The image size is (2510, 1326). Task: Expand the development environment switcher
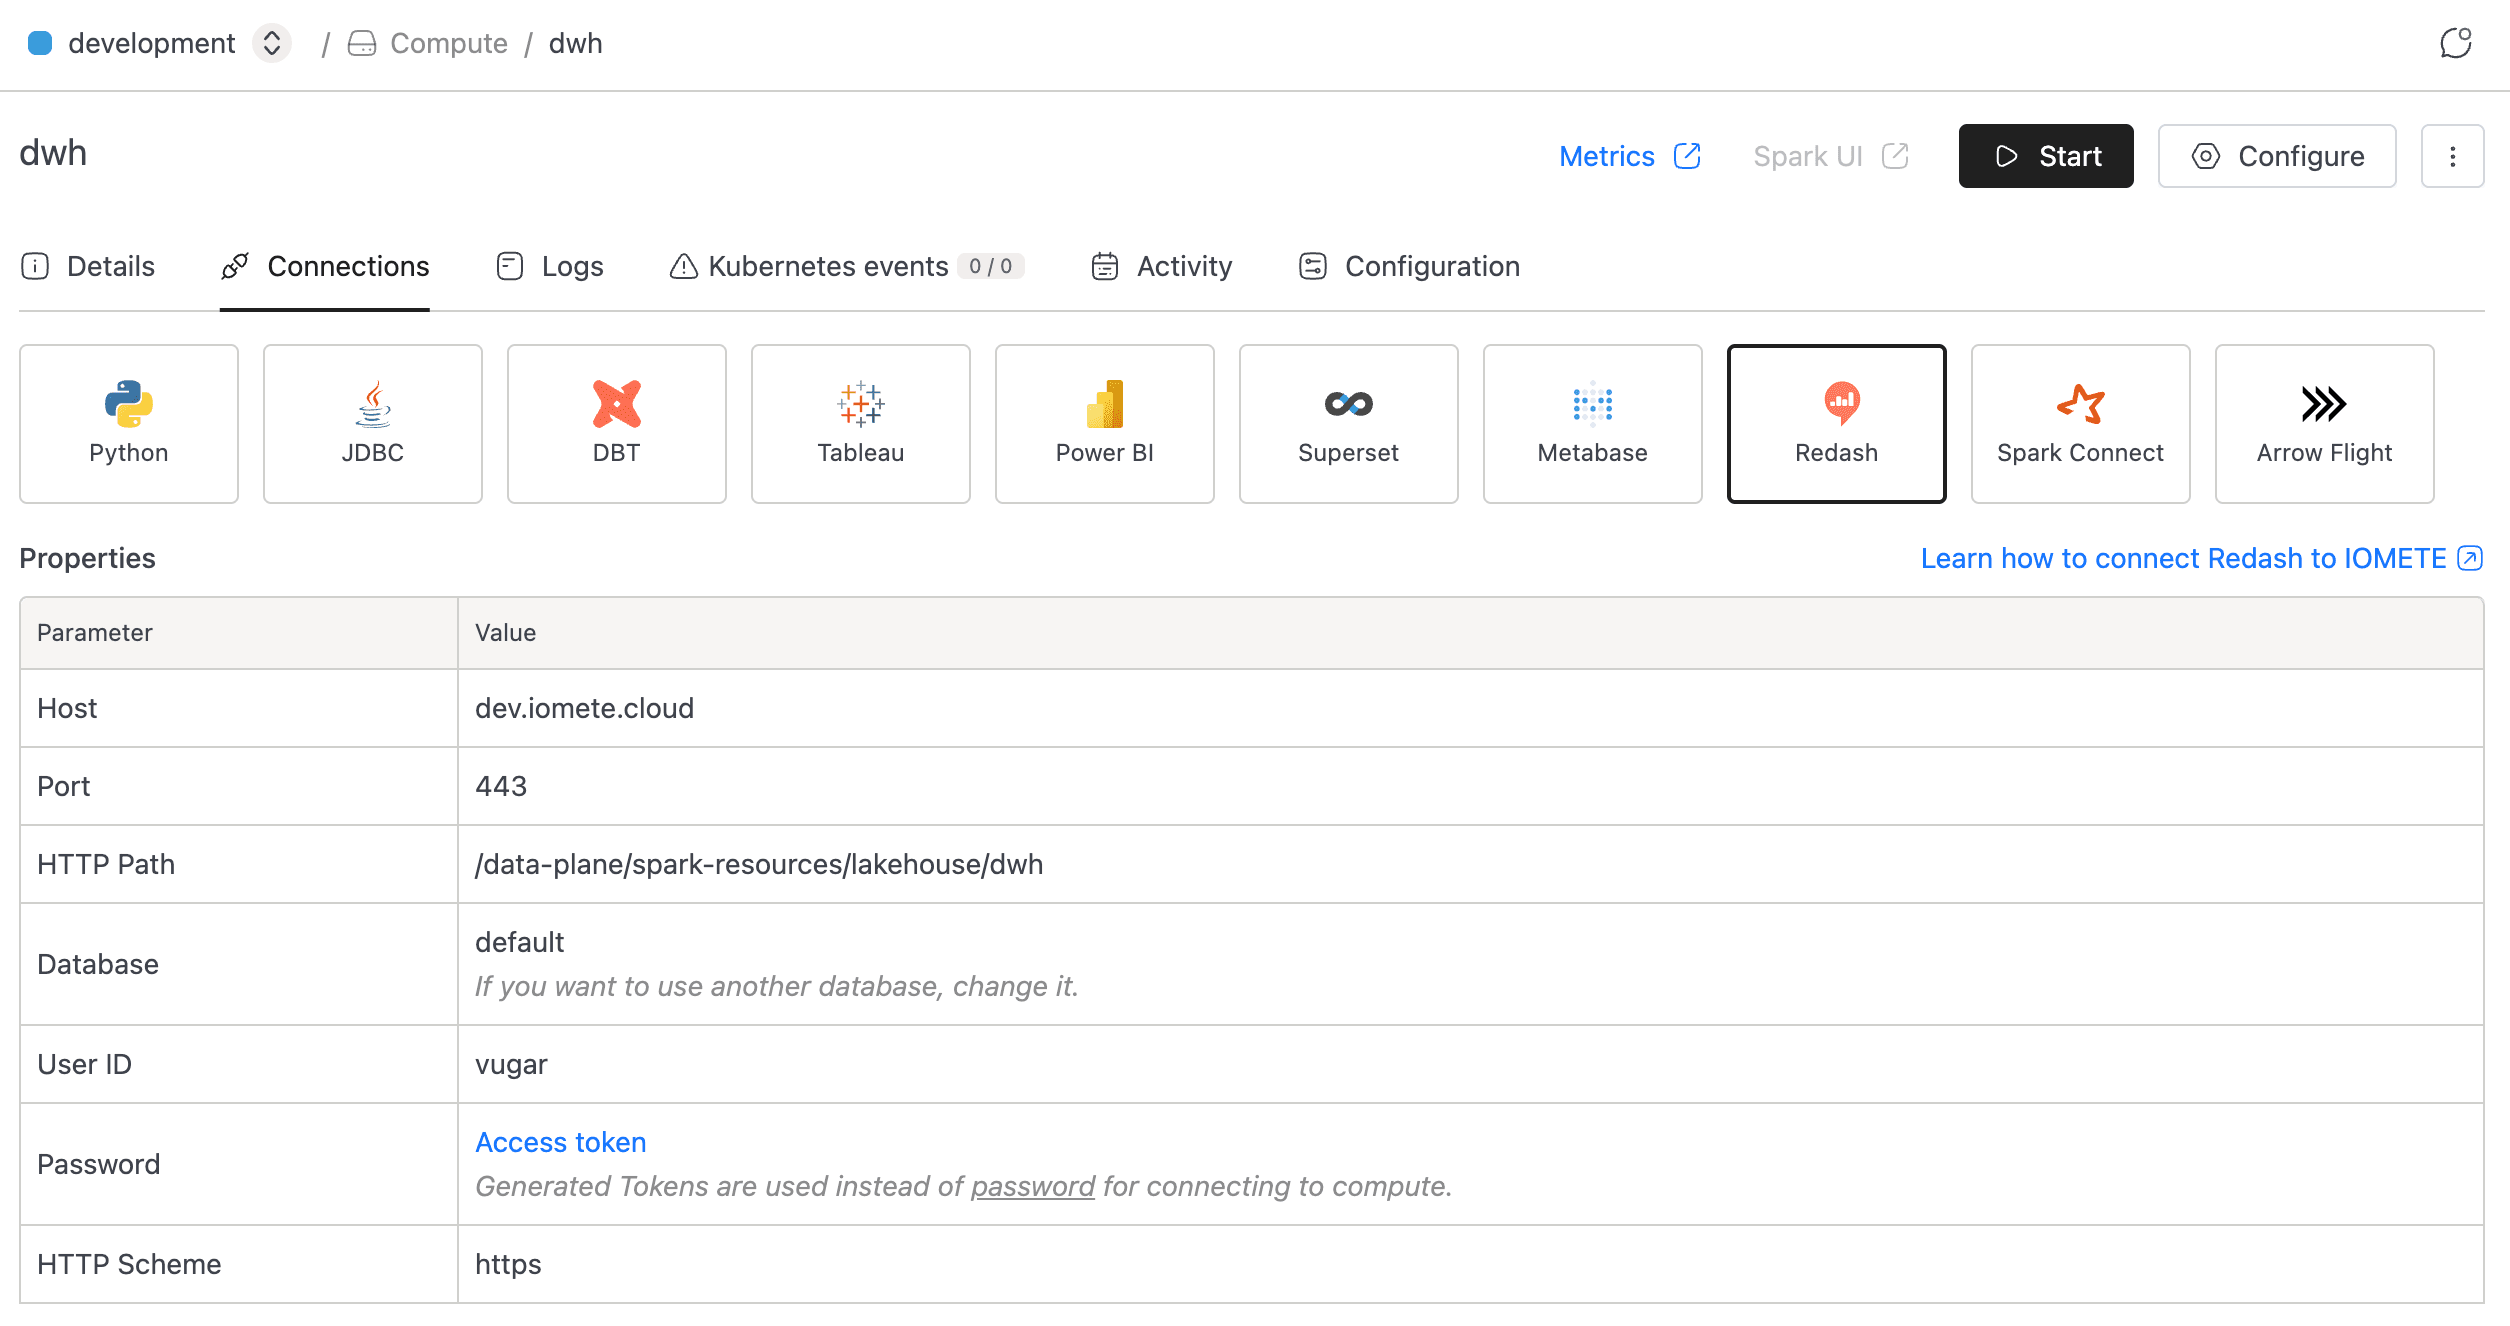click(x=271, y=43)
